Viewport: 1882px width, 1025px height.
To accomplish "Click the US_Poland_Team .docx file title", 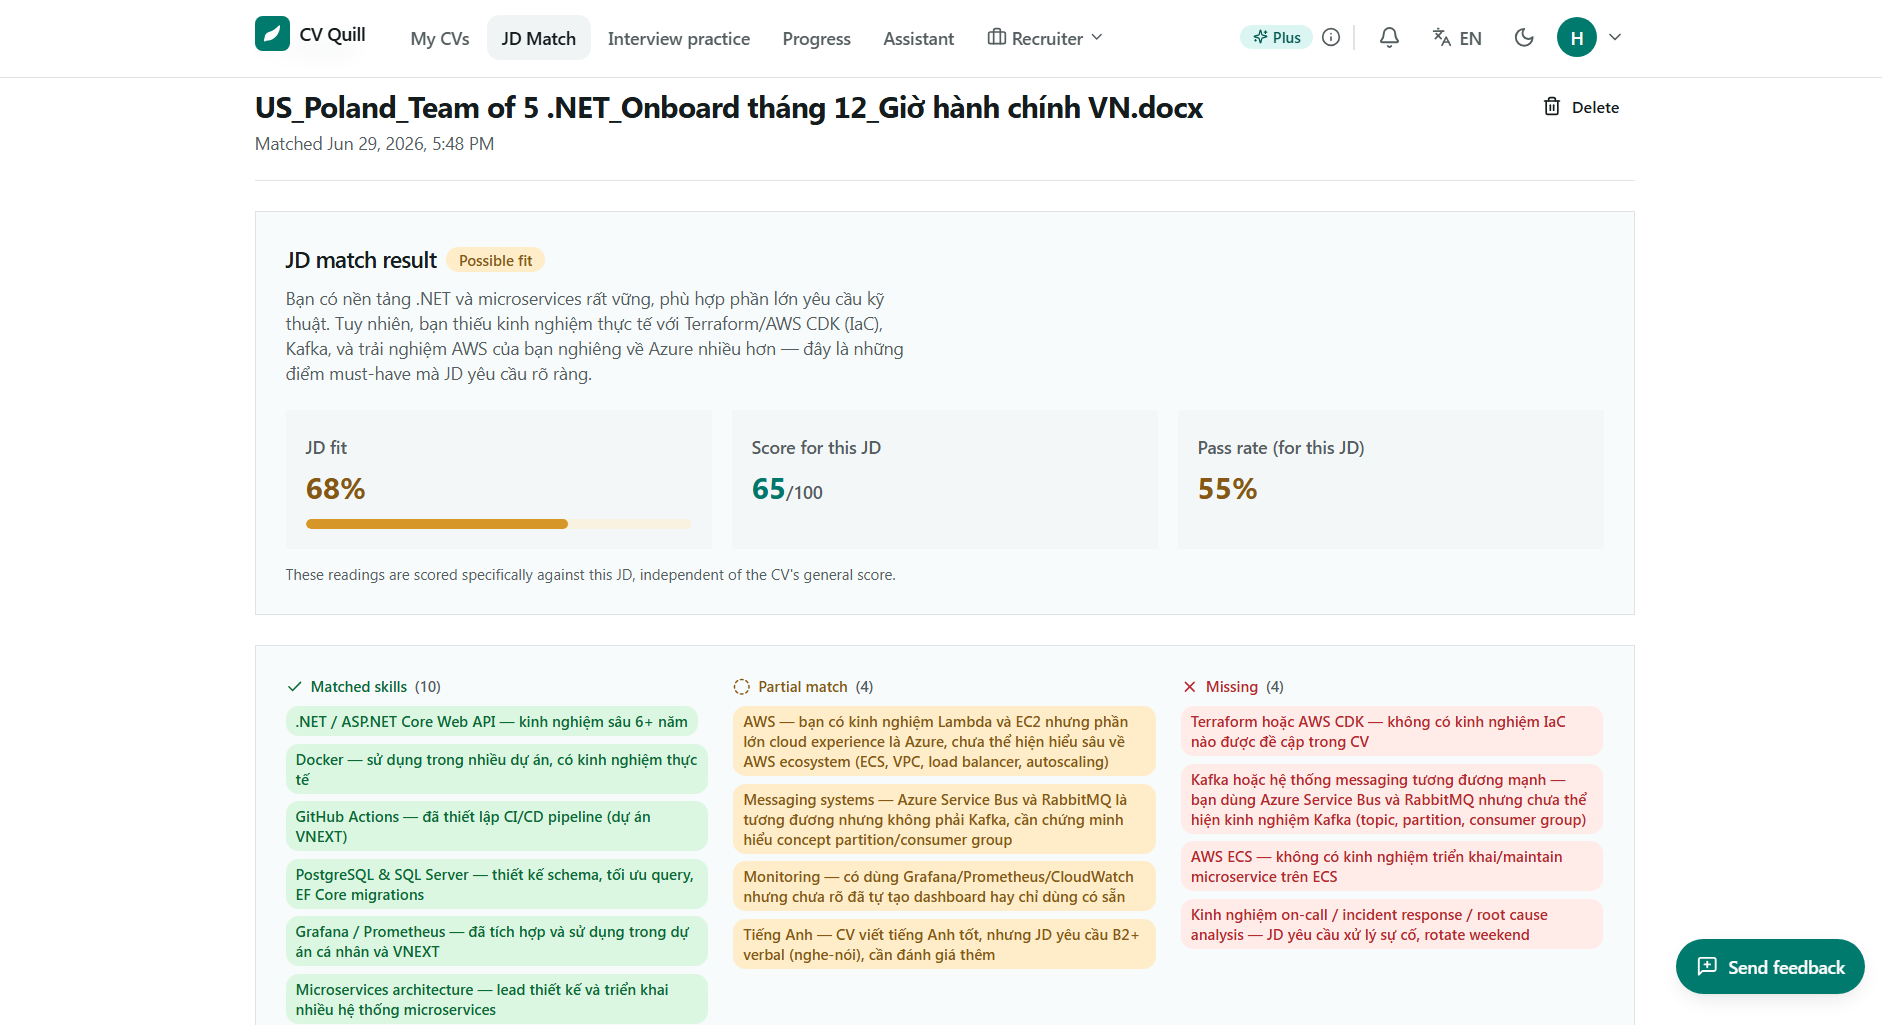I will 729,107.
